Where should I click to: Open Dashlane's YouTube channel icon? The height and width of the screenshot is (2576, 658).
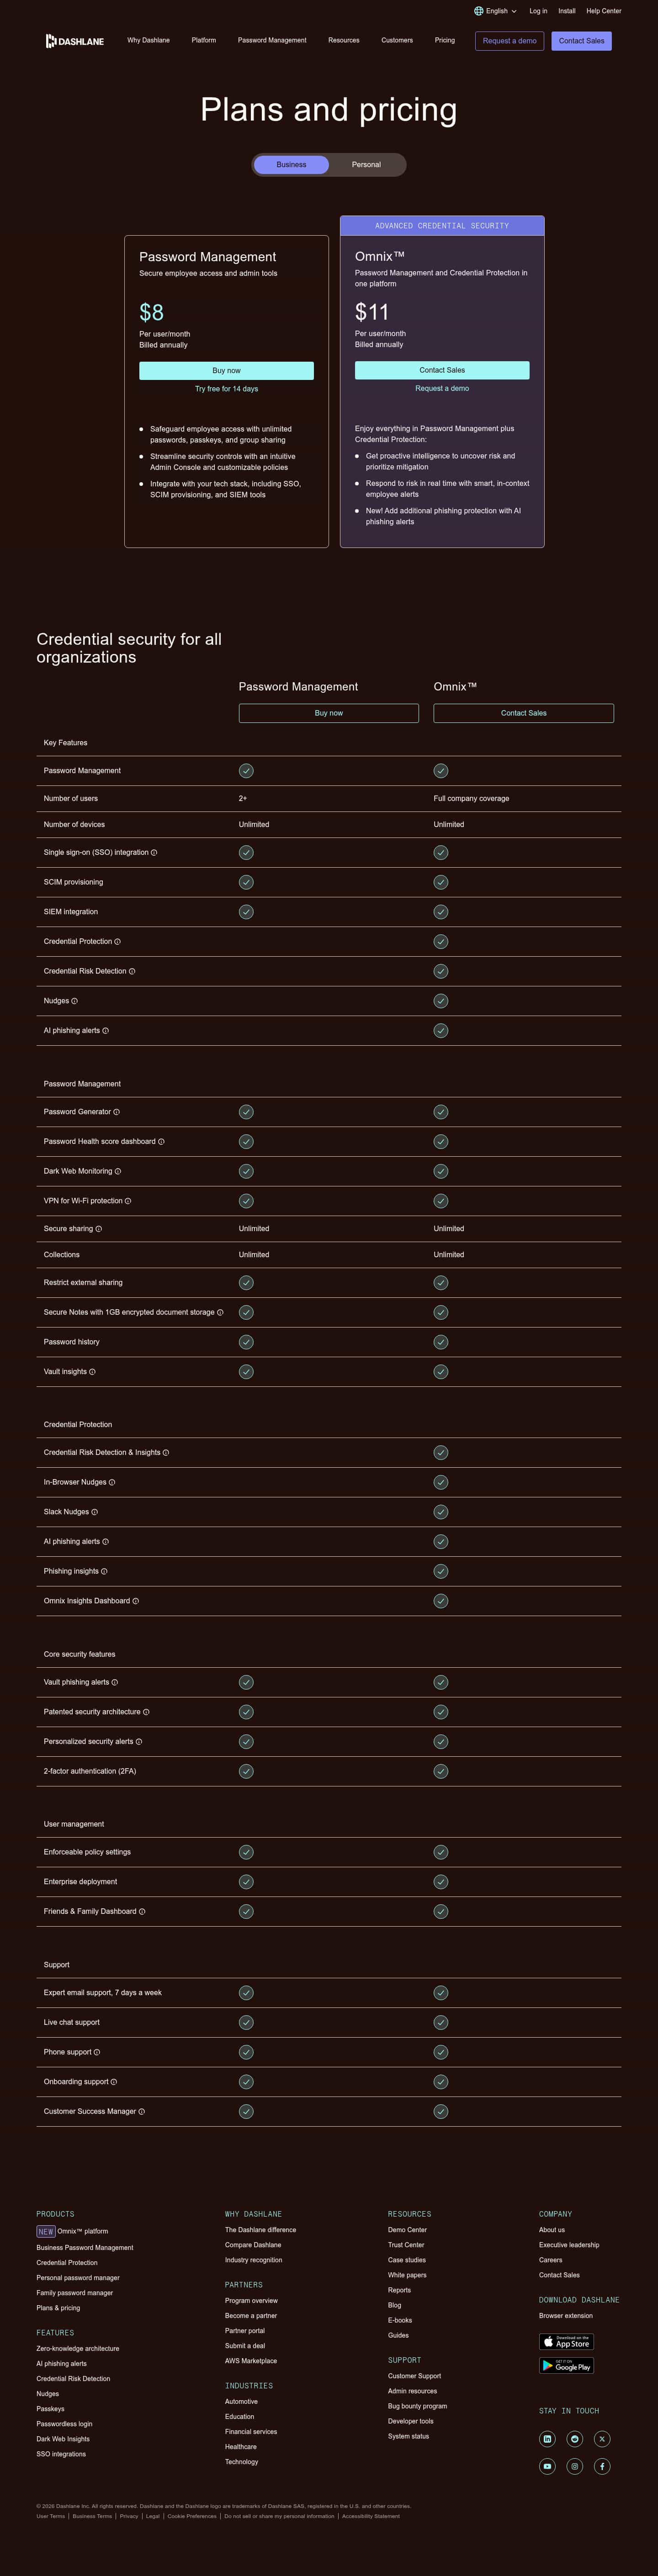pyautogui.click(x=547, y=2466)
